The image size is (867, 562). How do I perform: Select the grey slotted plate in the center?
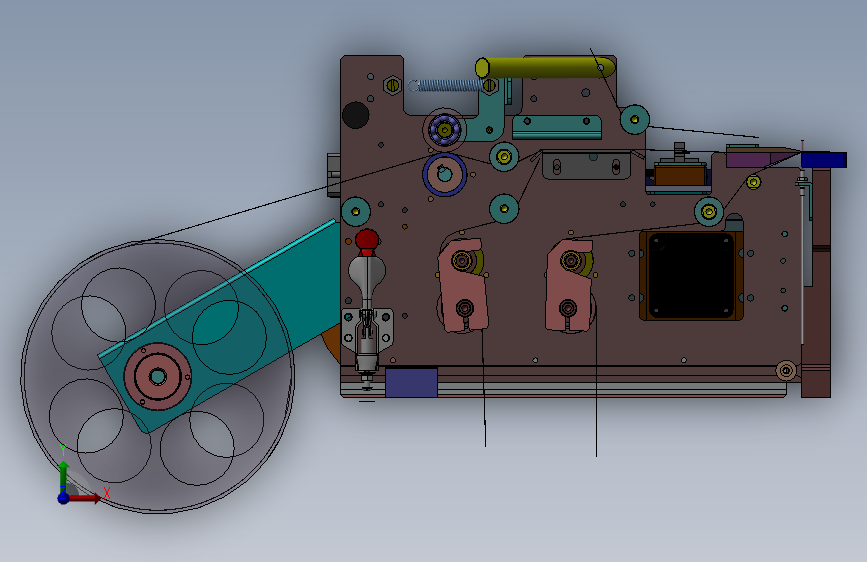pyautogui.click(x=587, y=165)
